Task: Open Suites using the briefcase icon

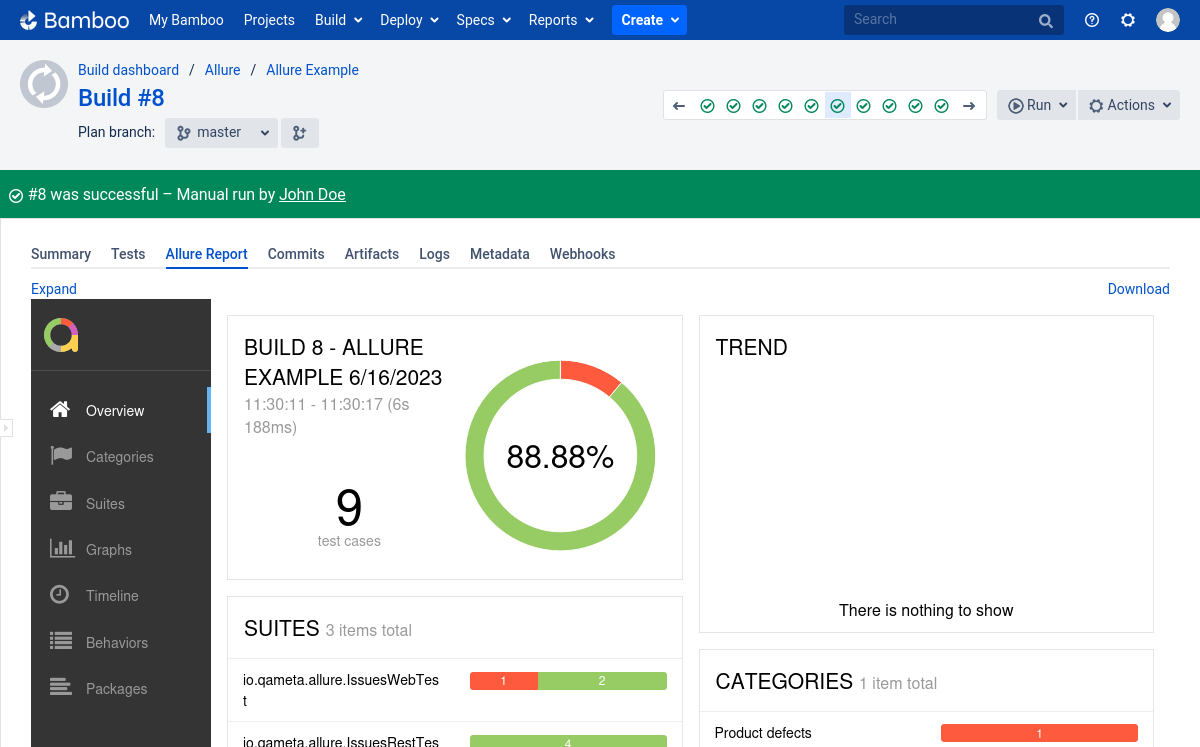Action: coord(61,503)
